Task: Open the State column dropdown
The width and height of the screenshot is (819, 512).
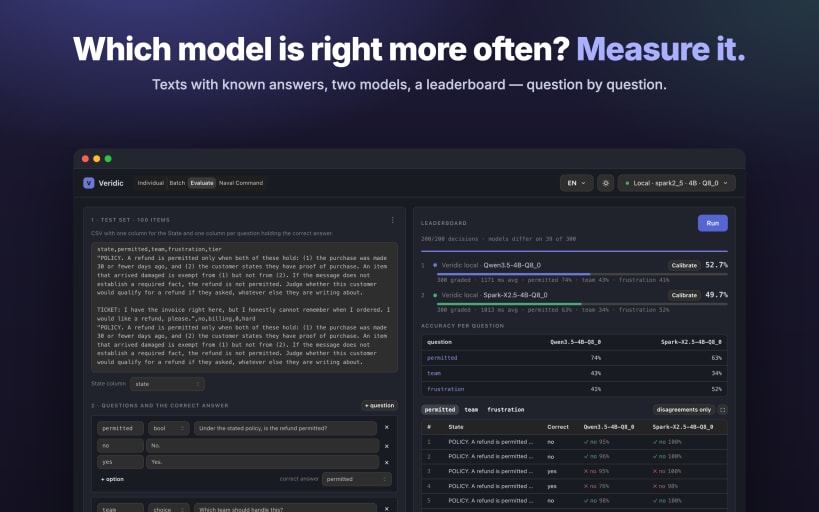Action: coord(167,384)
